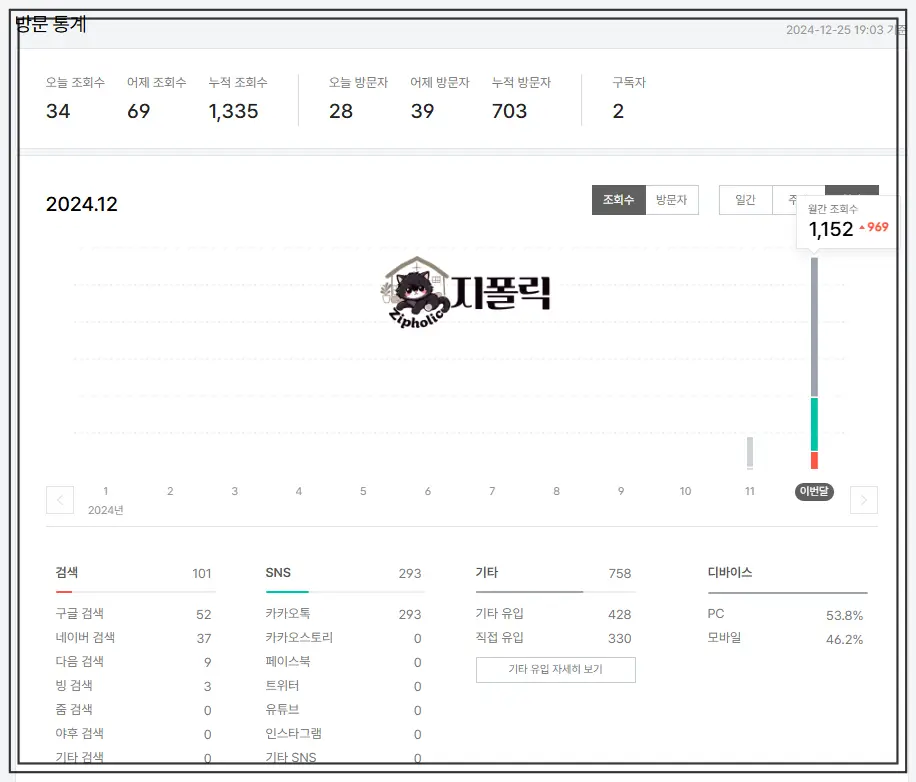Select the 조회수 chart view button

point(619,199)
